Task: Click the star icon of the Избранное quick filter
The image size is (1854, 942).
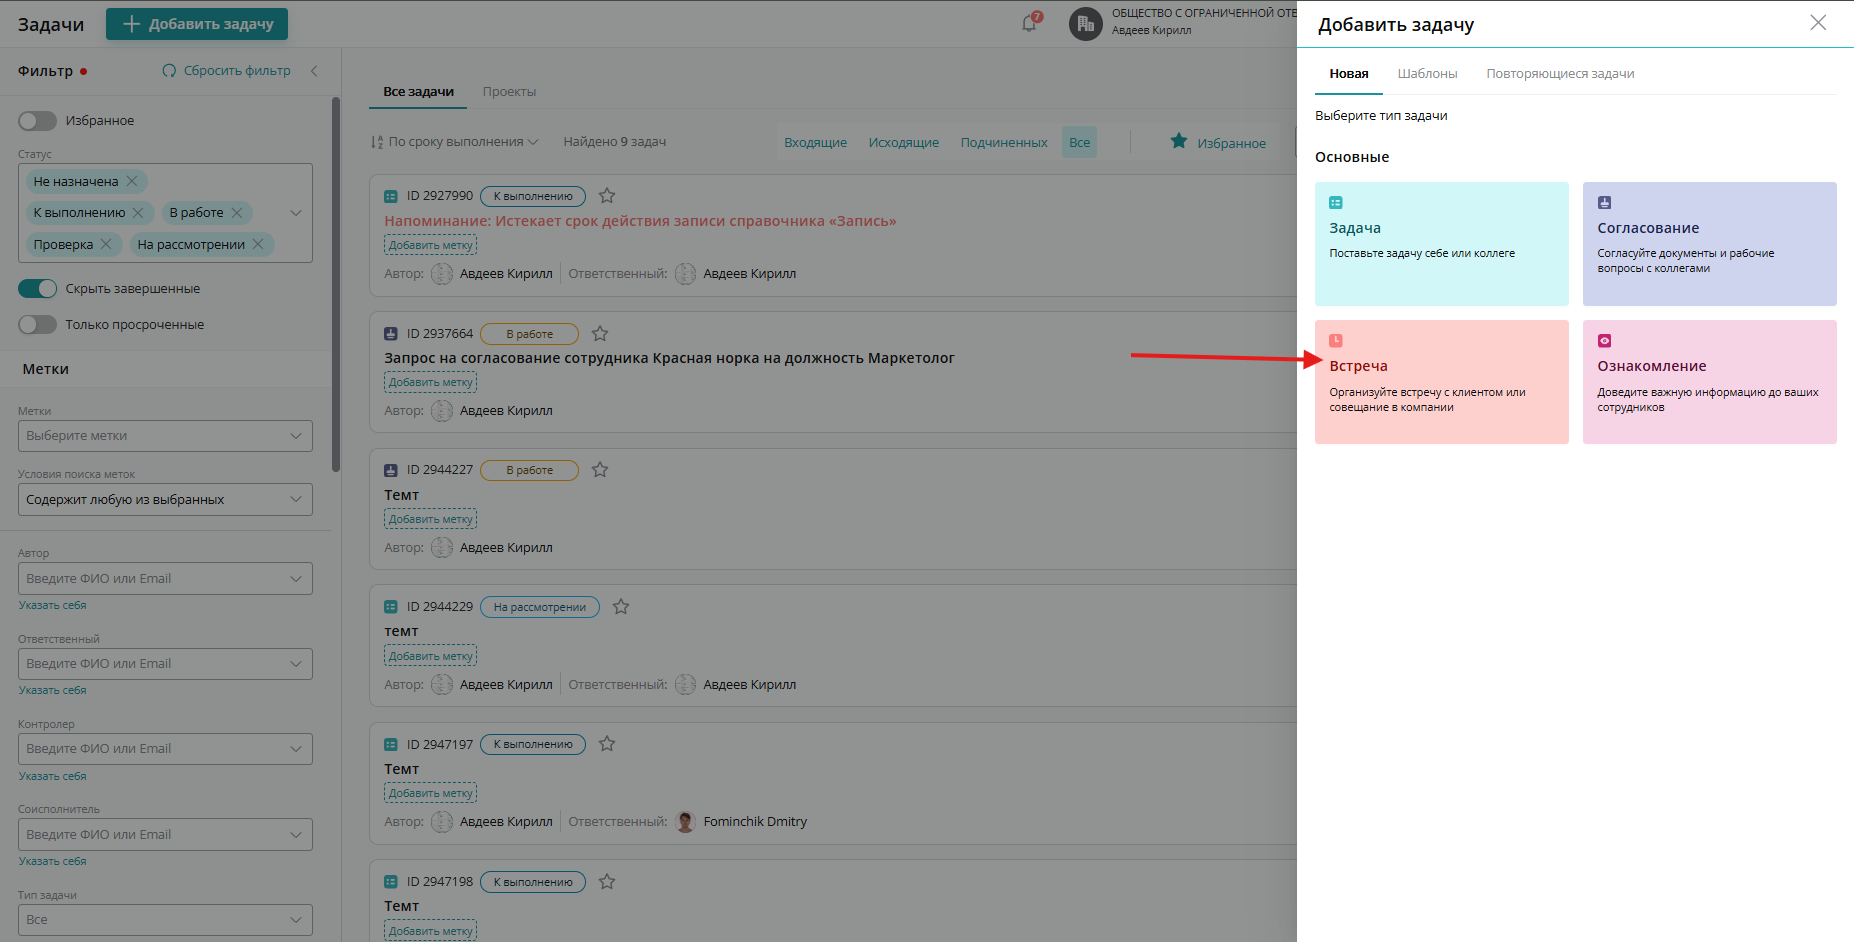Action: (x=1179, y=141)
